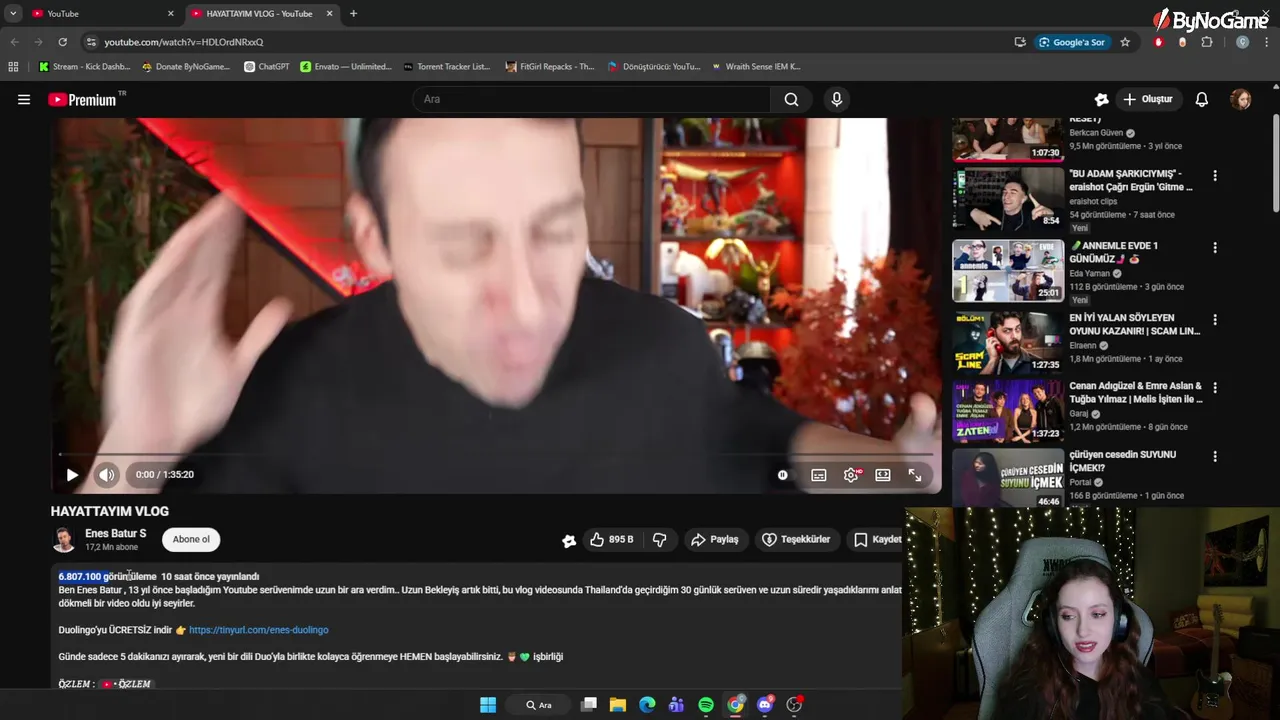Screen dimensions: 1280x720
Task: Open the Envato bookmark
Action: click(x=346, y=67)
